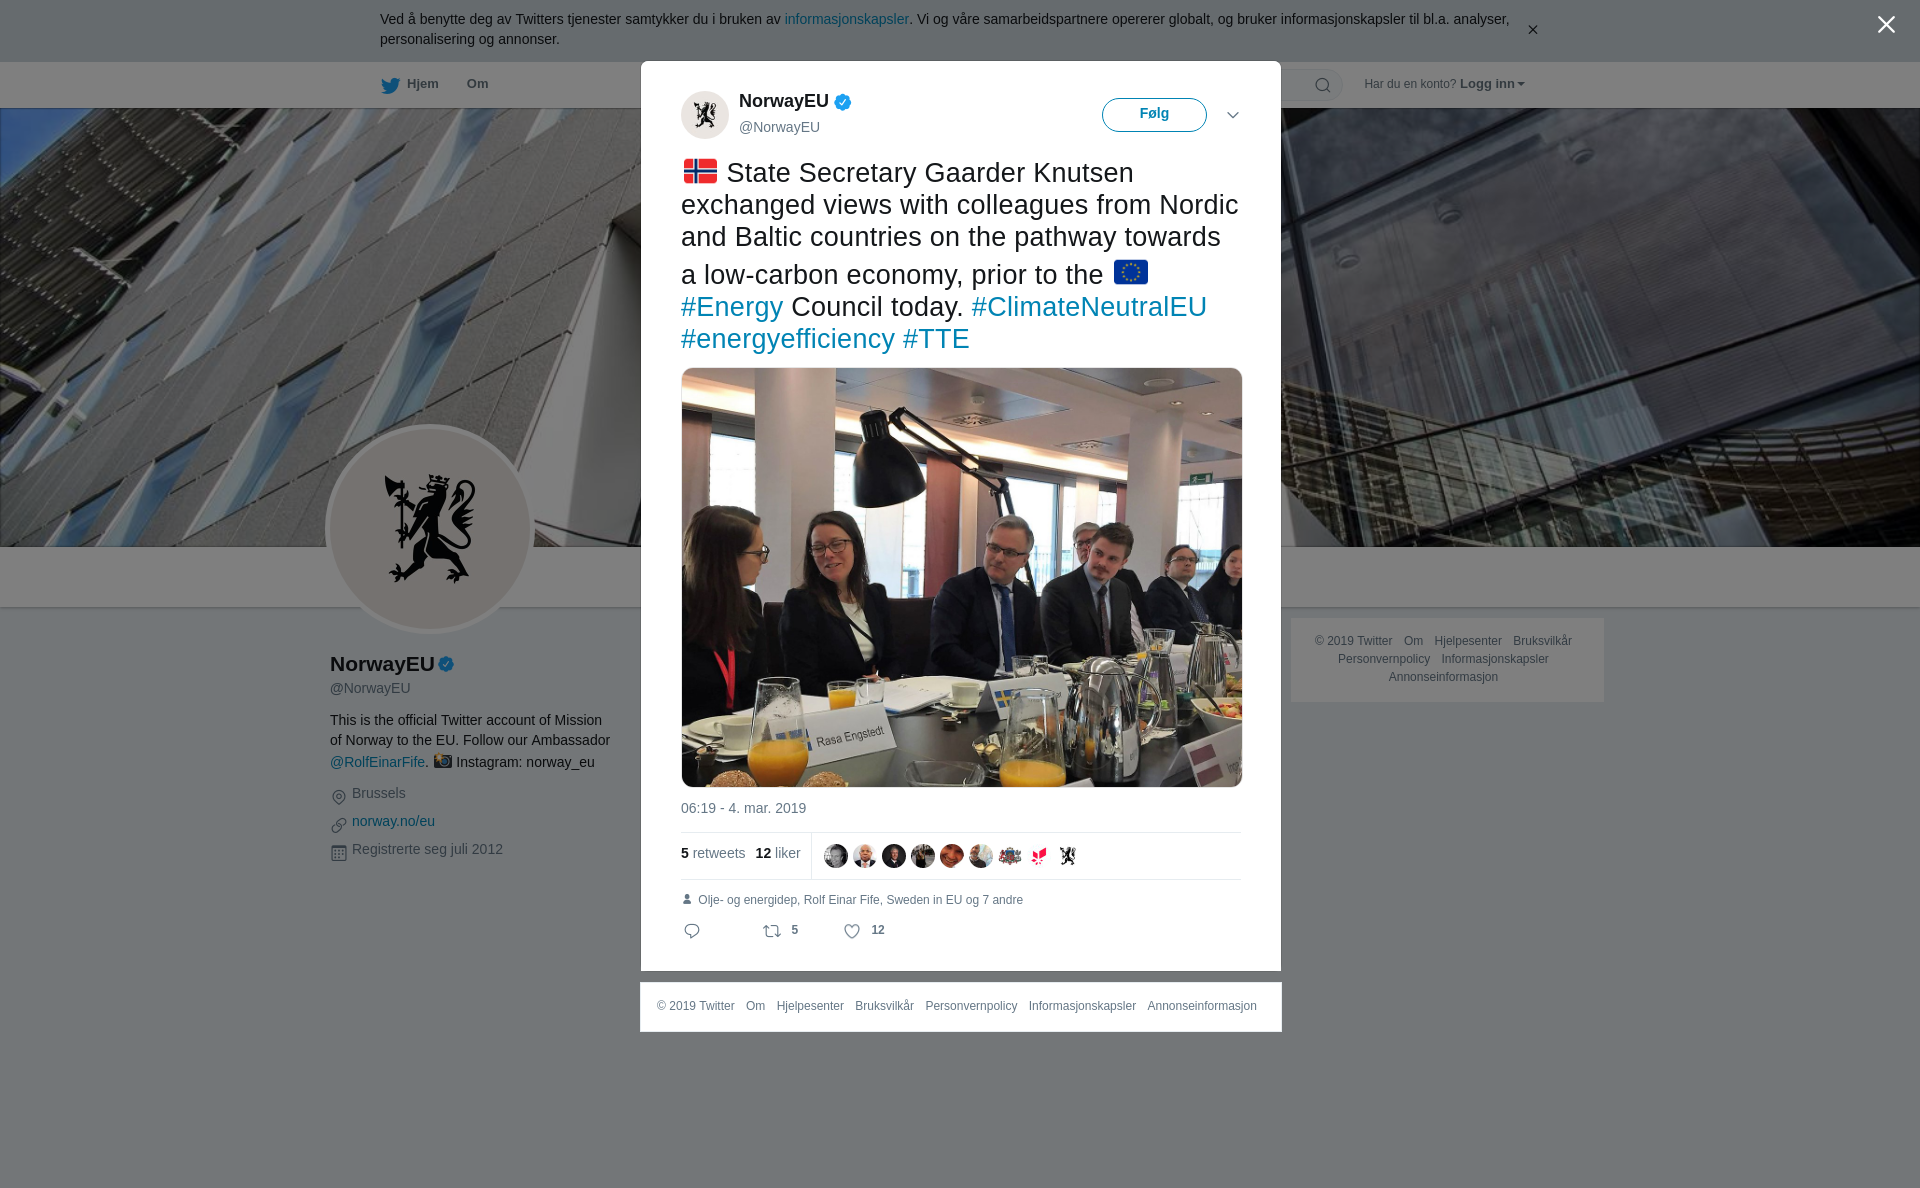Image resolution: width=1920 pixels, height=1188 pixels.
Task: Follow NorwayEU with the Følg button
Action: click(x=1154, y=115)
